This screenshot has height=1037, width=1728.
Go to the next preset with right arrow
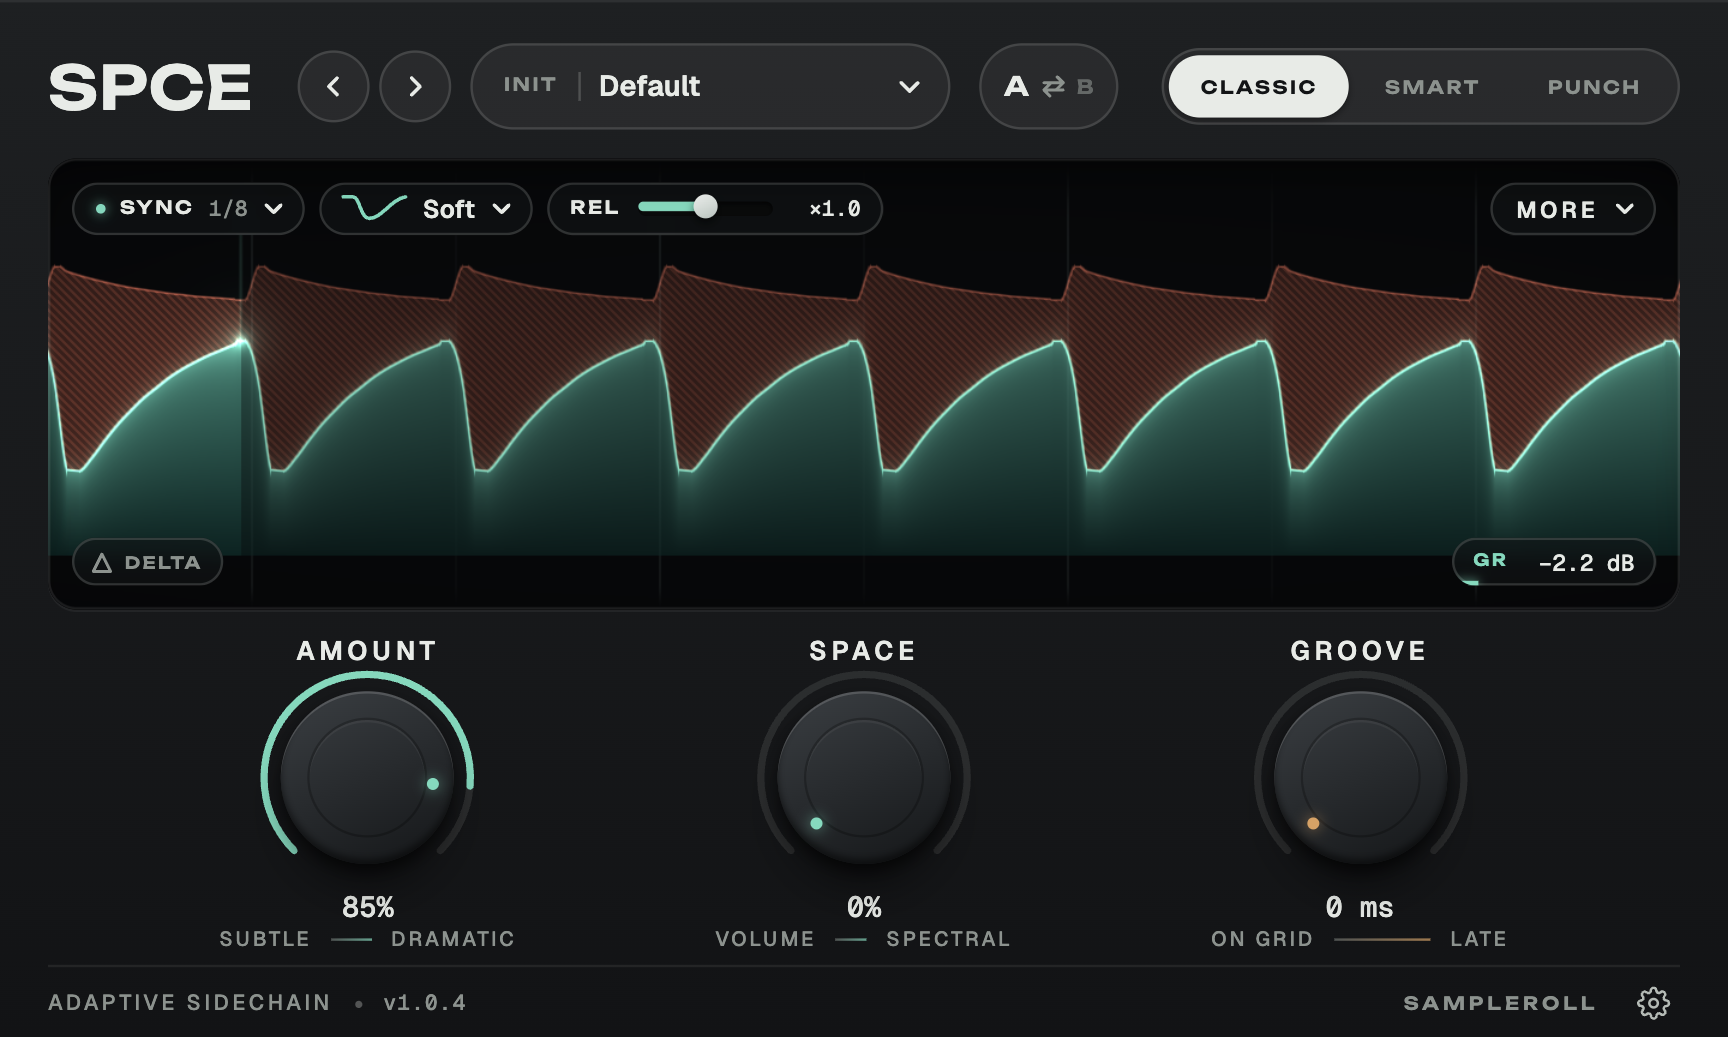point(415,87)
